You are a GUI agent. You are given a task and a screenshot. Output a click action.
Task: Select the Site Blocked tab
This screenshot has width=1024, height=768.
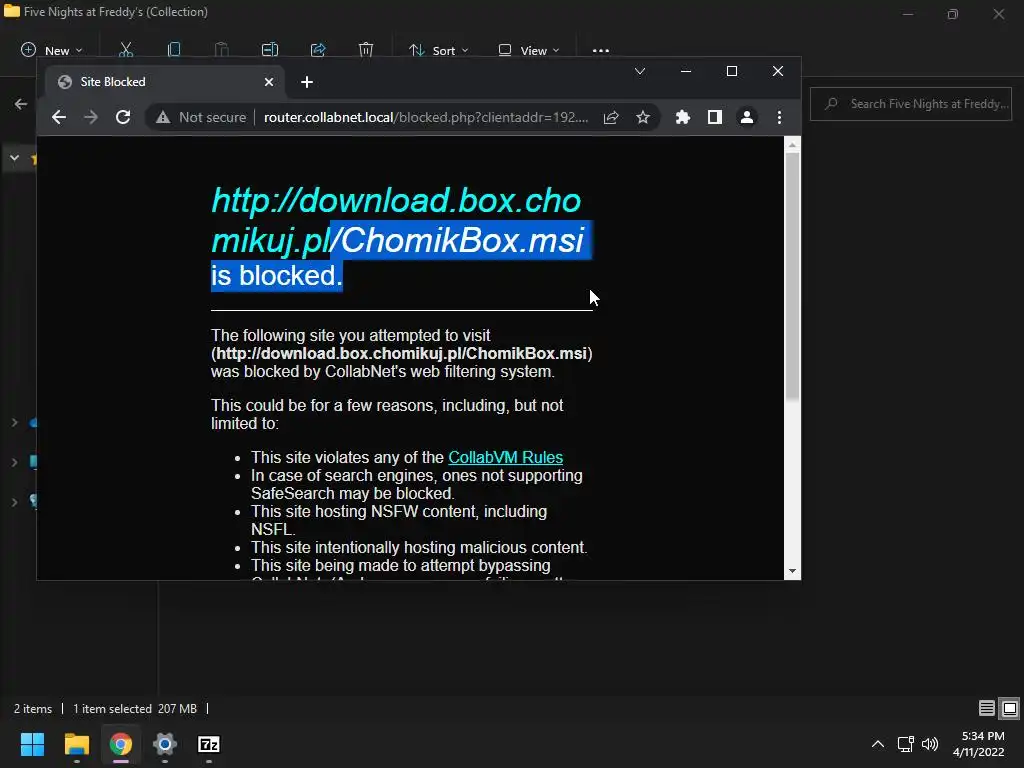pyautogui.click(x=165, y=82)
